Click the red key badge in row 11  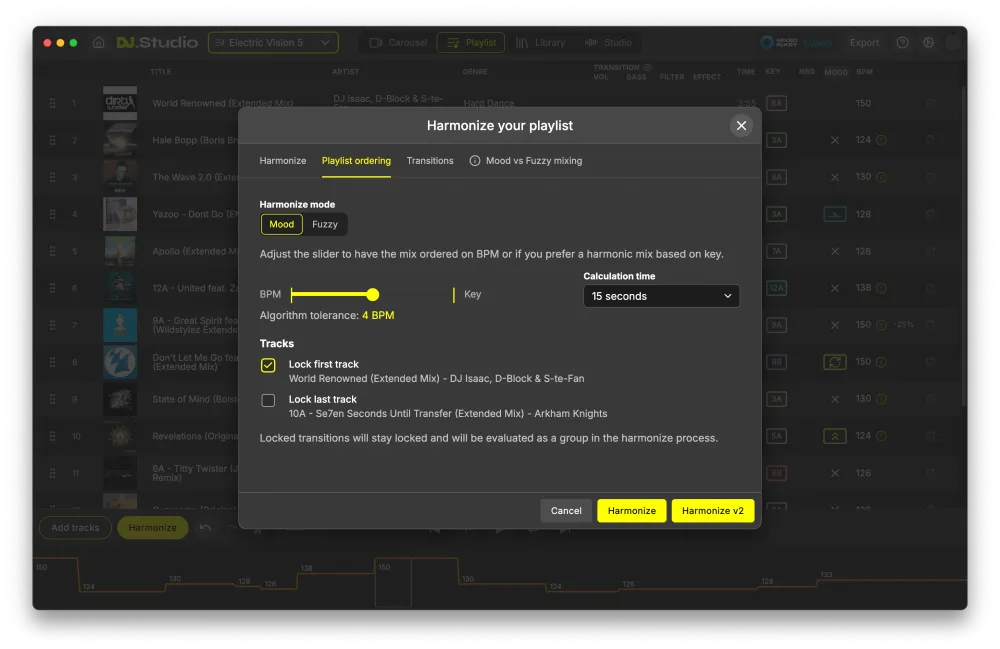click(x=776, y=473)
